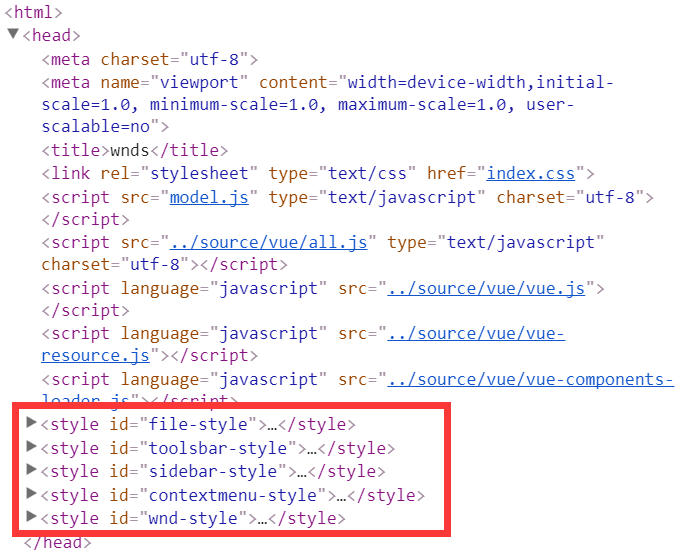Expand the sidebar-style style element
The image size is (684, 553).
coord(31,469)
